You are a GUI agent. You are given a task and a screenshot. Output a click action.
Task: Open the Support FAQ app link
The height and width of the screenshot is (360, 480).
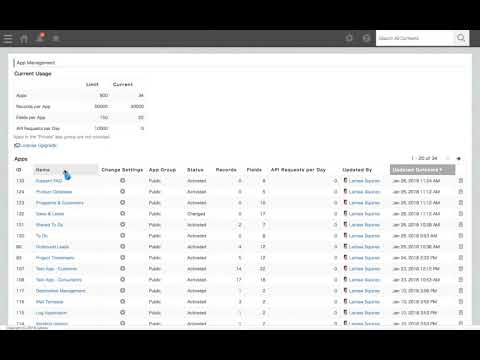point(49,181)
